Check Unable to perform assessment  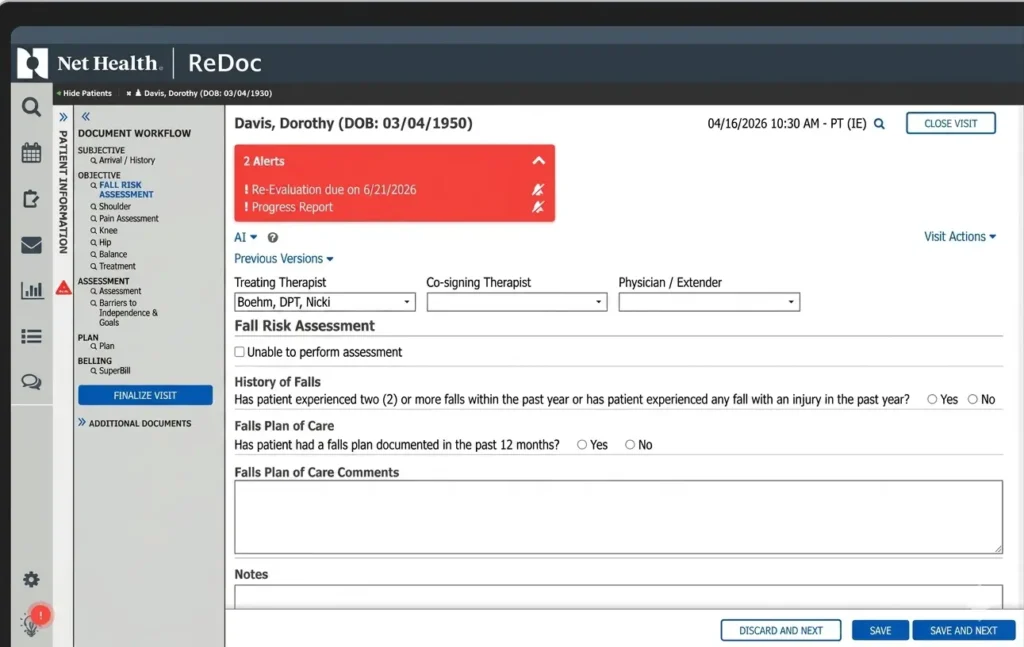pyautogui.click(x=240, y=352)
